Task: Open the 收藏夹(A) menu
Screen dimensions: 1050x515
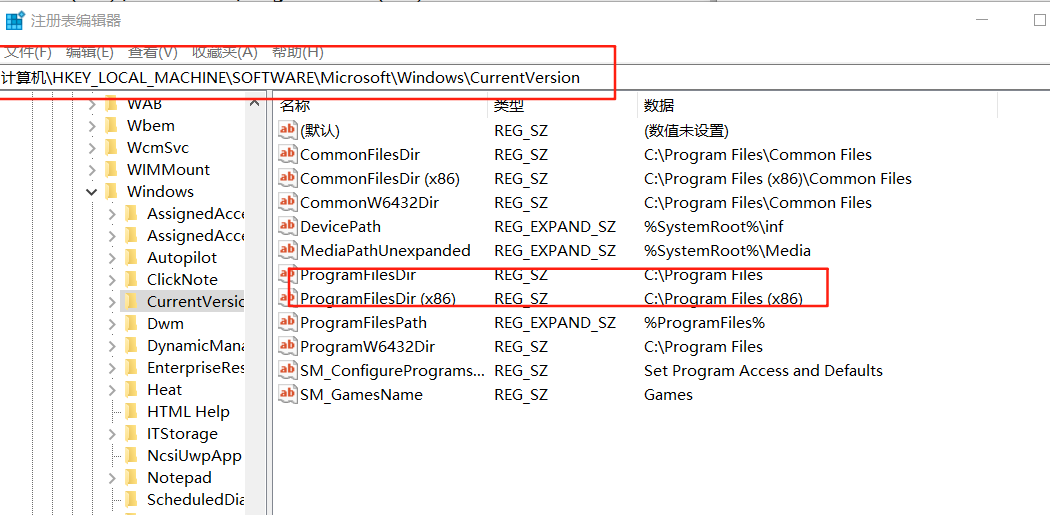Action: 224,52
